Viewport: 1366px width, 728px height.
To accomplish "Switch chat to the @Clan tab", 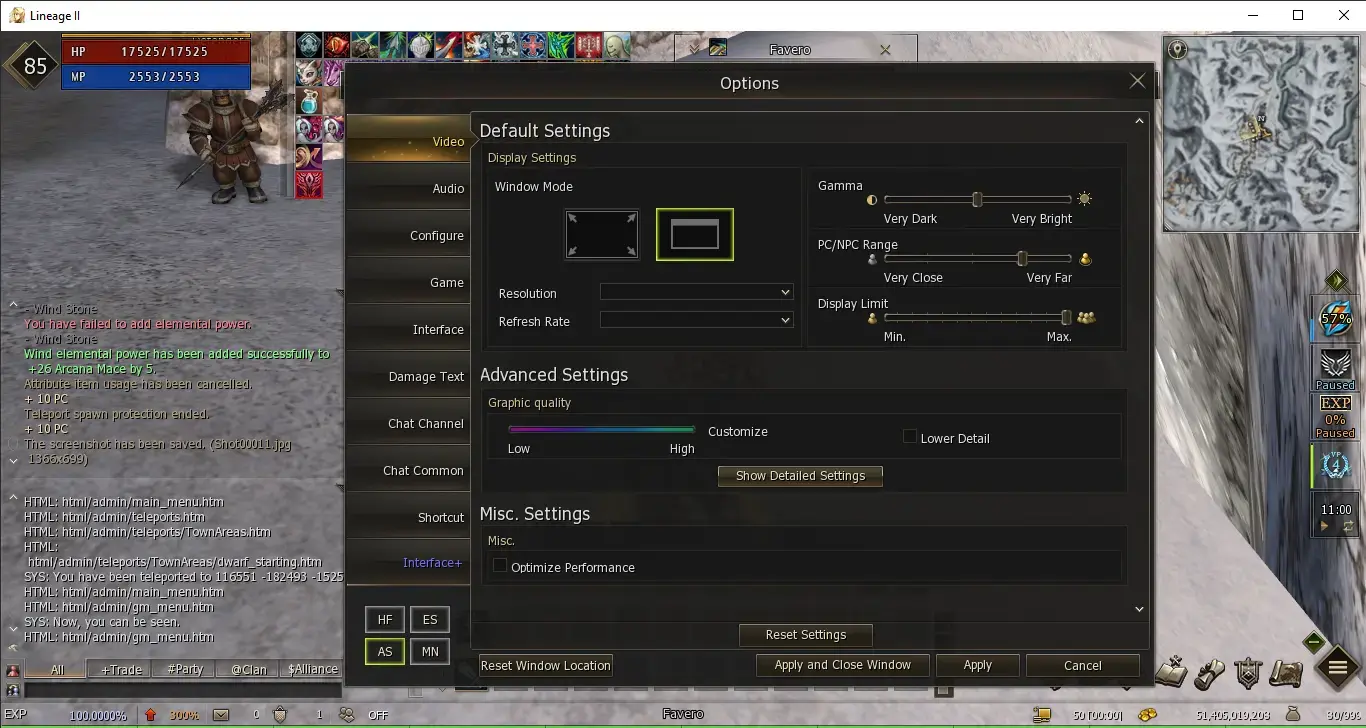I will coord(249,669).
